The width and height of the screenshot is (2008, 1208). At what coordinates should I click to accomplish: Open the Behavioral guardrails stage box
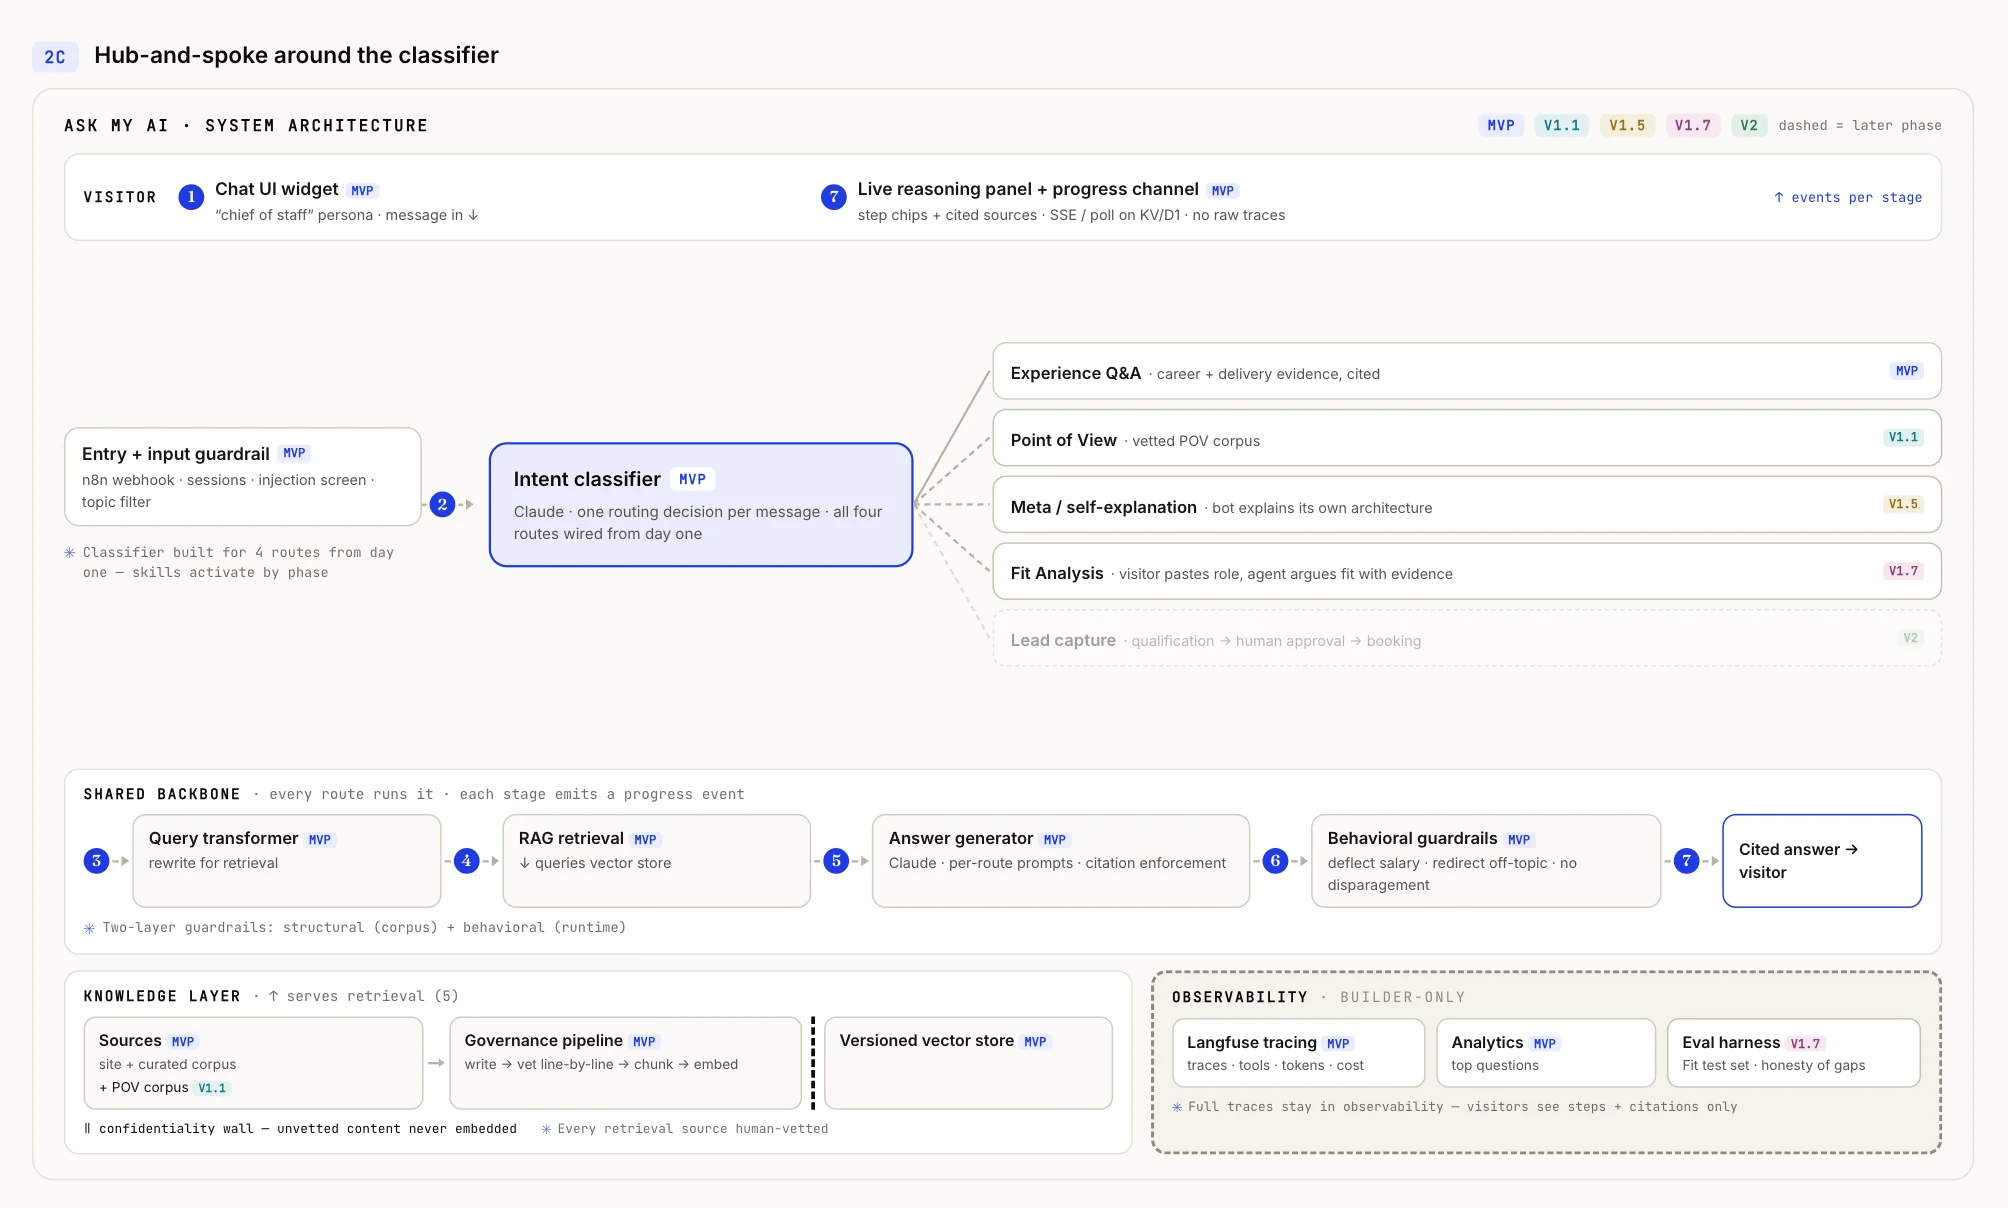point(1486,861)
